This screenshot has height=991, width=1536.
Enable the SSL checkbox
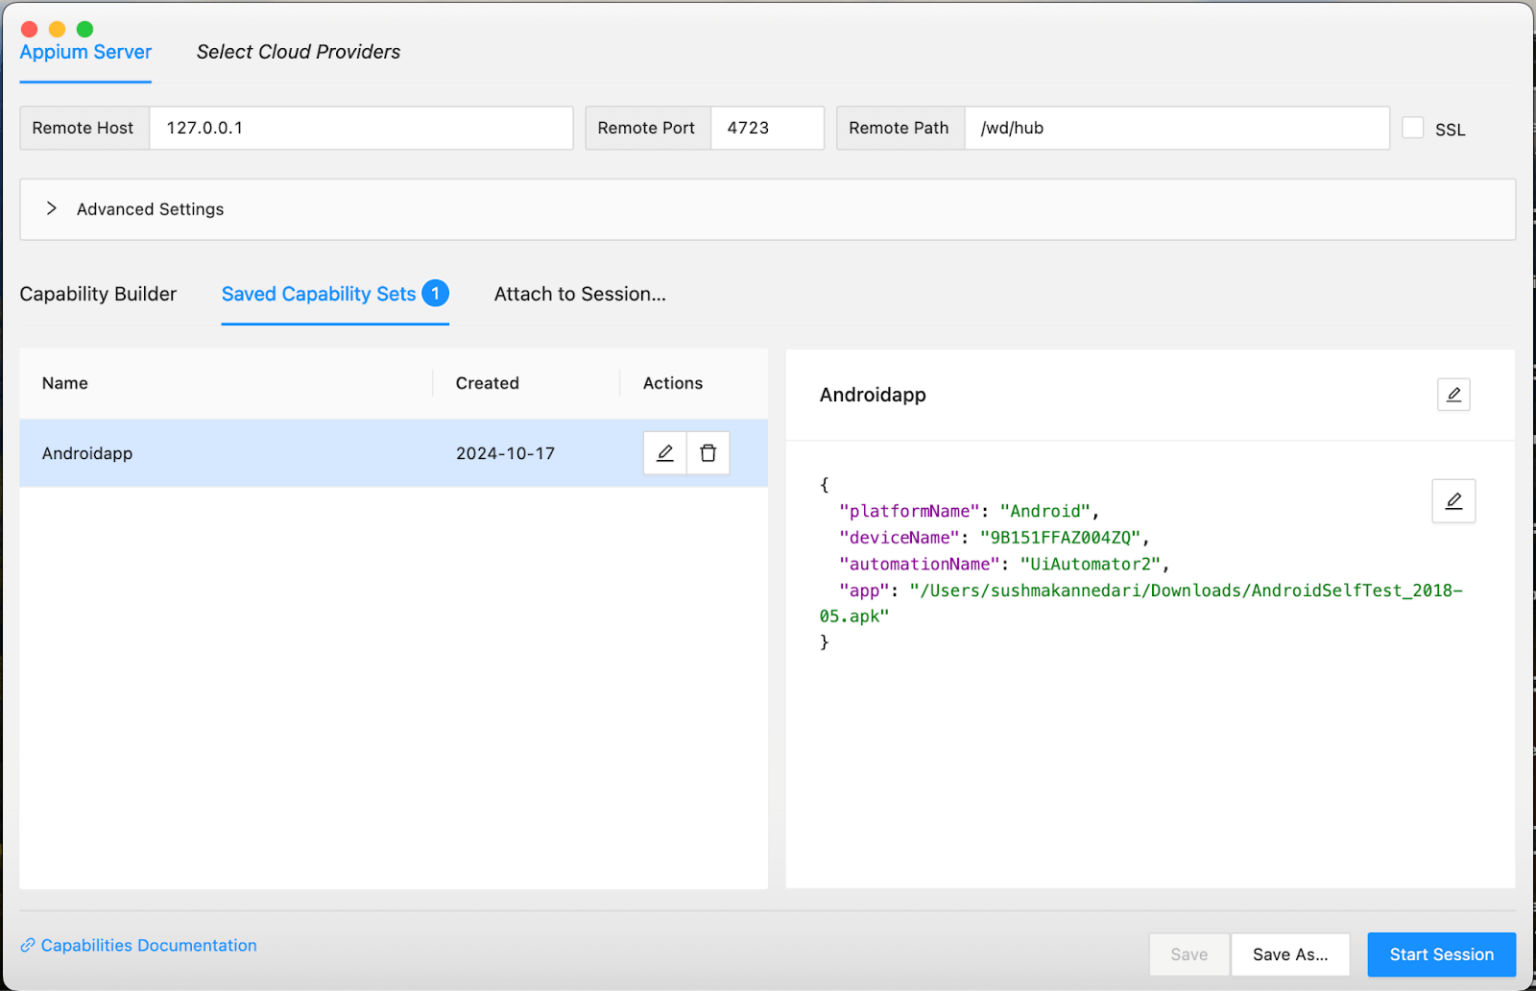tap(1412, 128)
